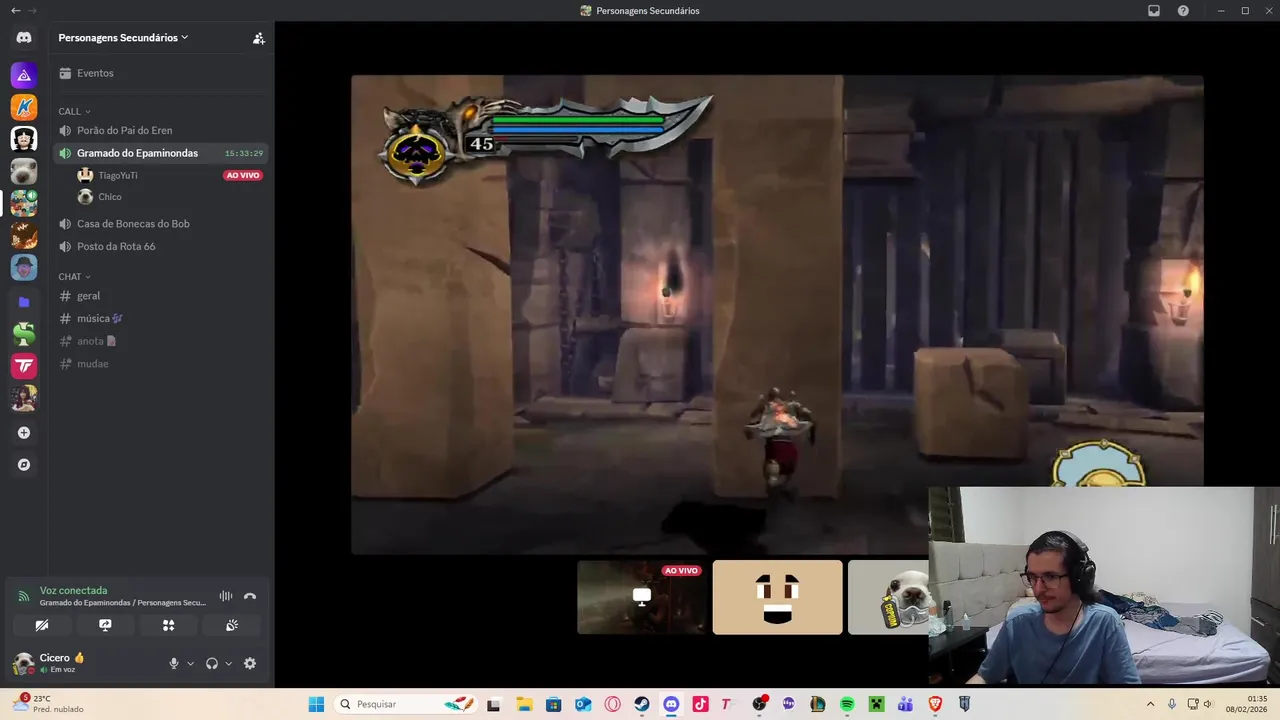
Task: Open the mudae text channel
Action: click(x=161, y=364)
